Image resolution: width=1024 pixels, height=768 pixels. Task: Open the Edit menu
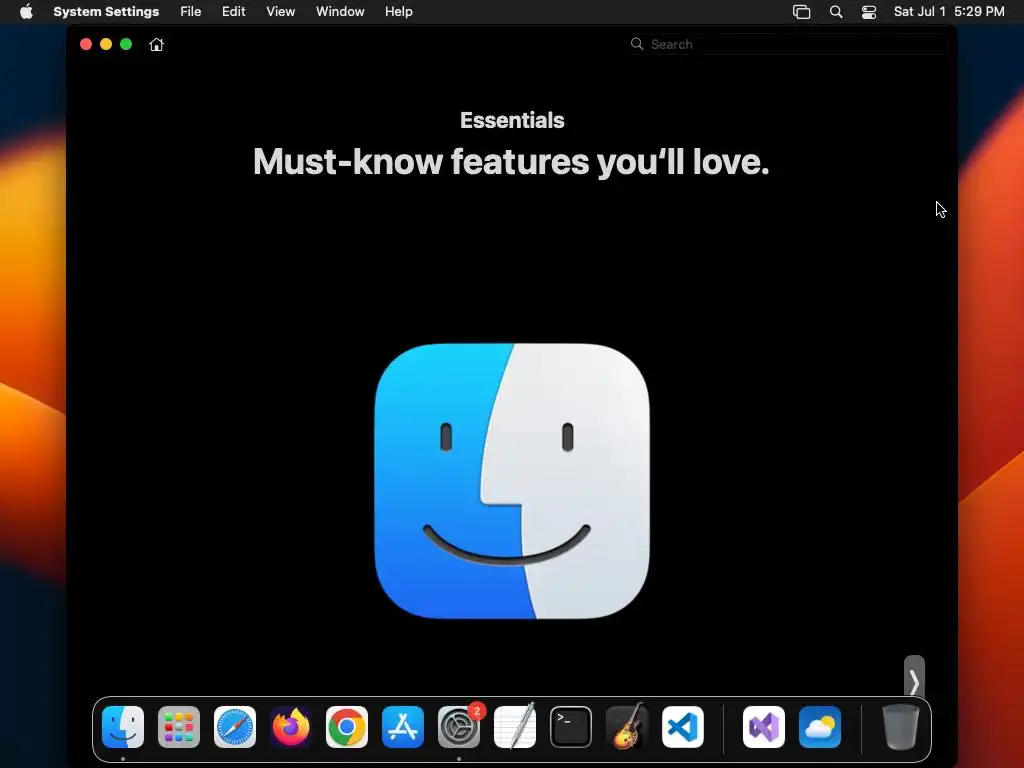pos(233,11)
